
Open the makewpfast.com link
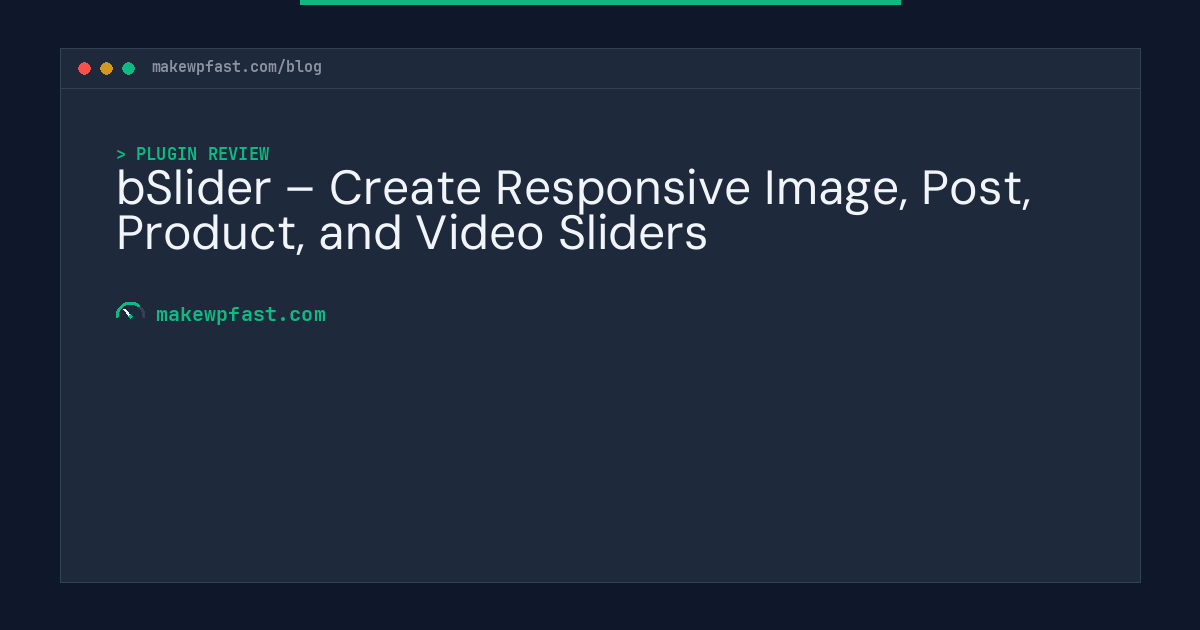tap(241, 314)
